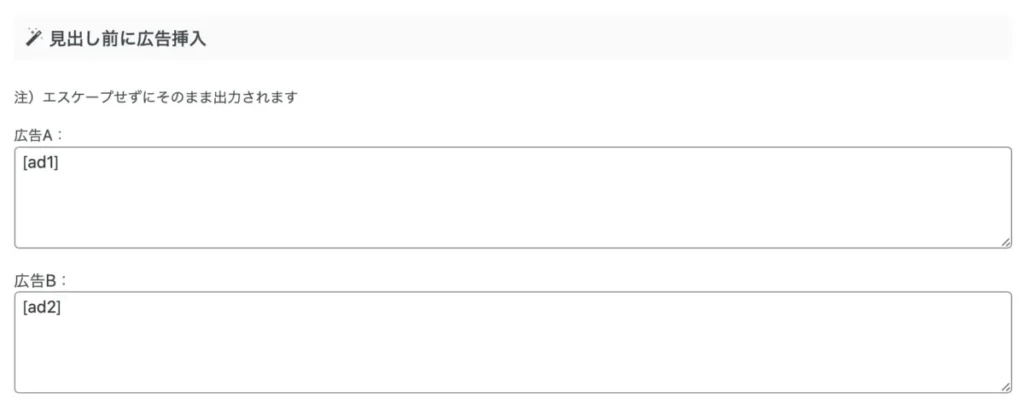Click the resize grip of the 広告A textarea
1024x410 pixels.
point(1006,242)
